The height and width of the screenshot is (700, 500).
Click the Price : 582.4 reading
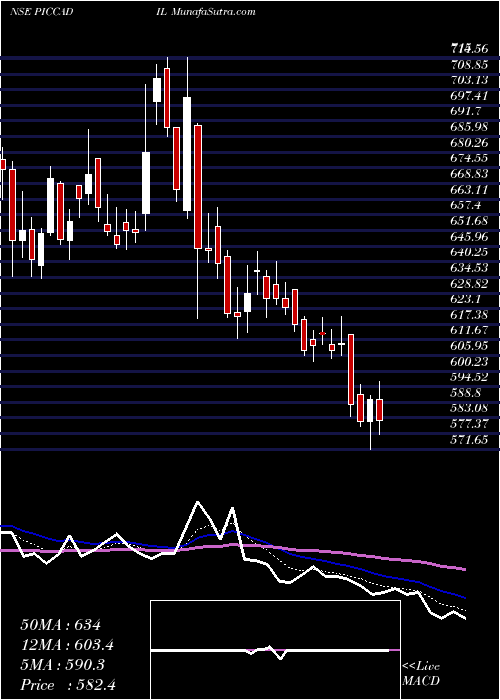click(68, 685)
